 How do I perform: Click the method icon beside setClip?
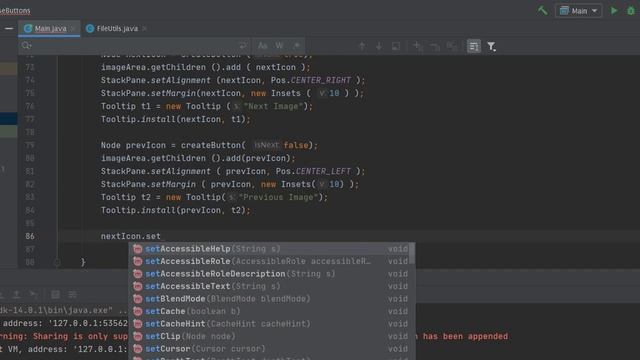(138, 336)
